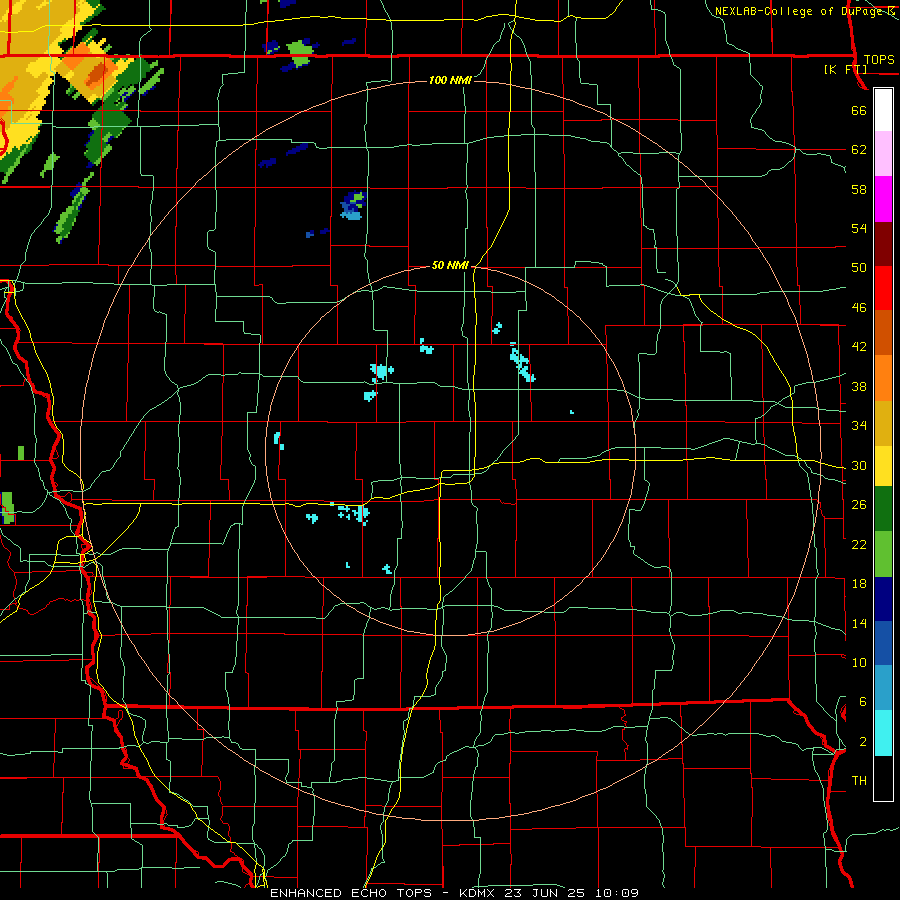
Task: Click the light blue 6 kft legend swatch
Action: [x=883, y=688]
